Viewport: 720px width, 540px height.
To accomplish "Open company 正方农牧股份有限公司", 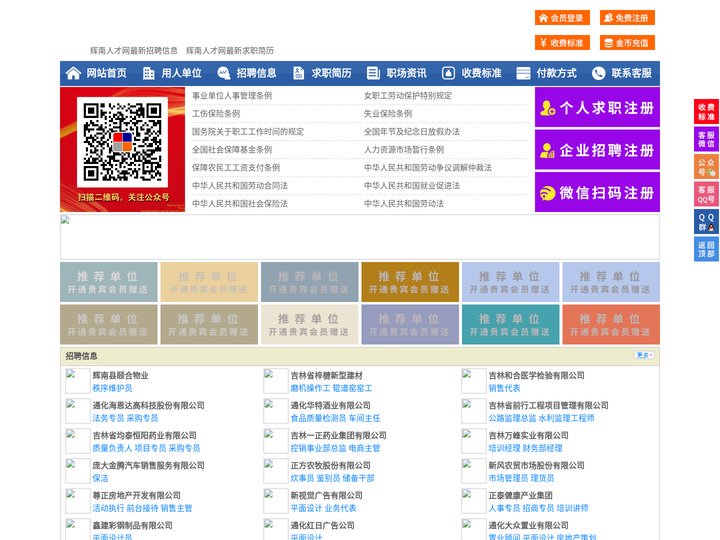I will coord(330,465).
